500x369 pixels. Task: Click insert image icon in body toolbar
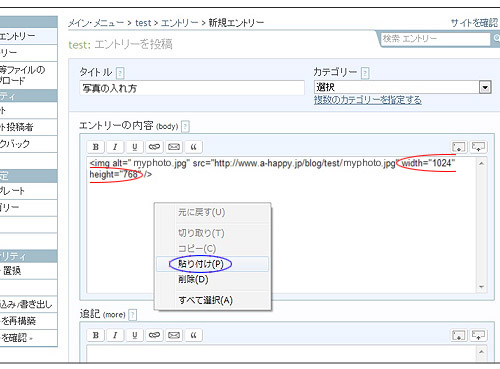tap(459, 147)
